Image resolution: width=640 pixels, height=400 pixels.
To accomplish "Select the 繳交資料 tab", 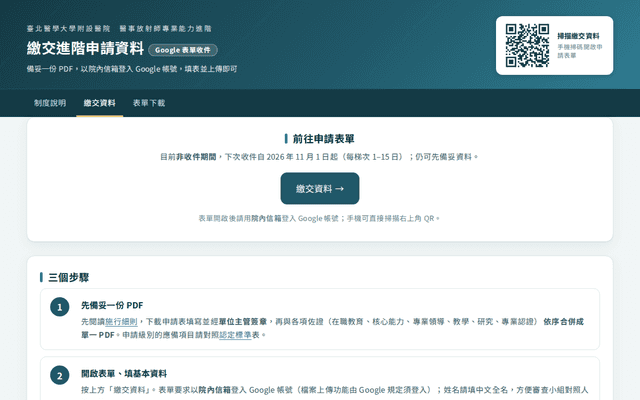I will (x=100, y=103).
